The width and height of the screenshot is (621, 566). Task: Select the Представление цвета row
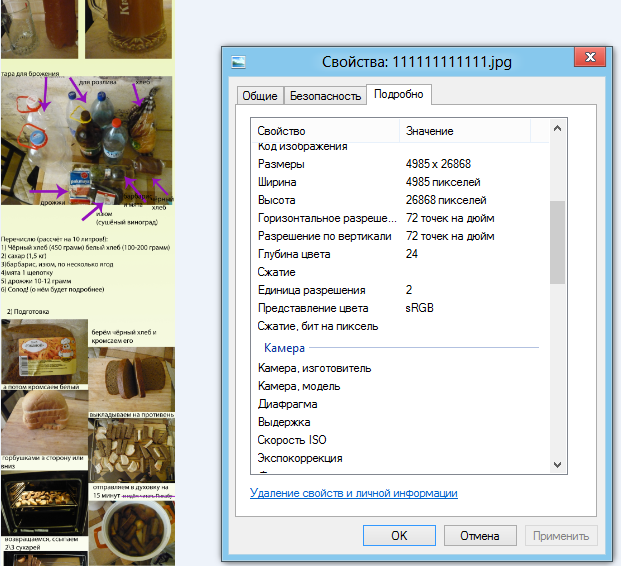pyautogui.click(x=400, y=308)
